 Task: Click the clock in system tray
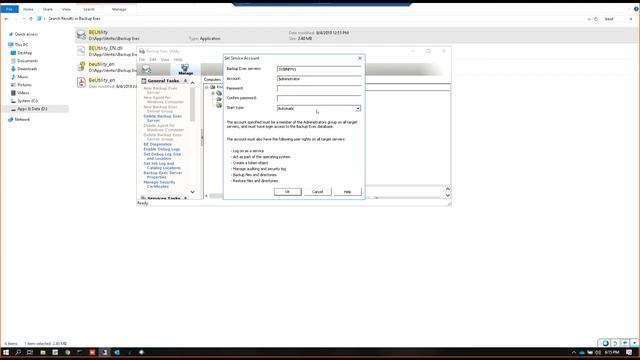click(612, 352)
